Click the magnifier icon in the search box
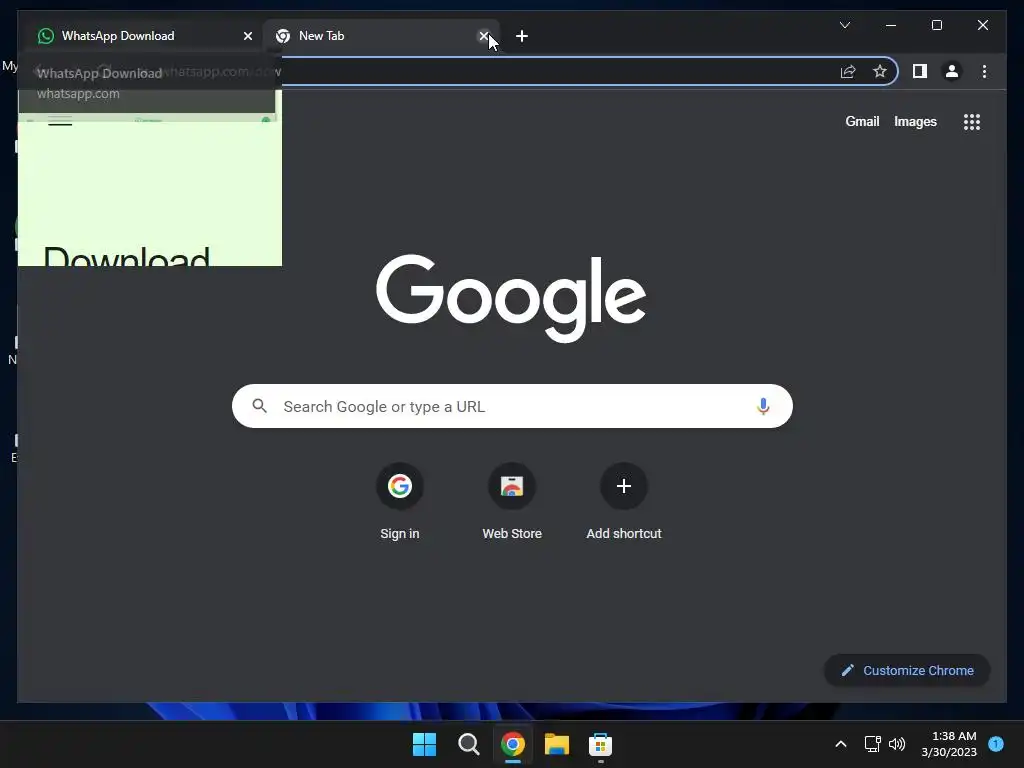The image size is (1024, 768). point(259,406)
